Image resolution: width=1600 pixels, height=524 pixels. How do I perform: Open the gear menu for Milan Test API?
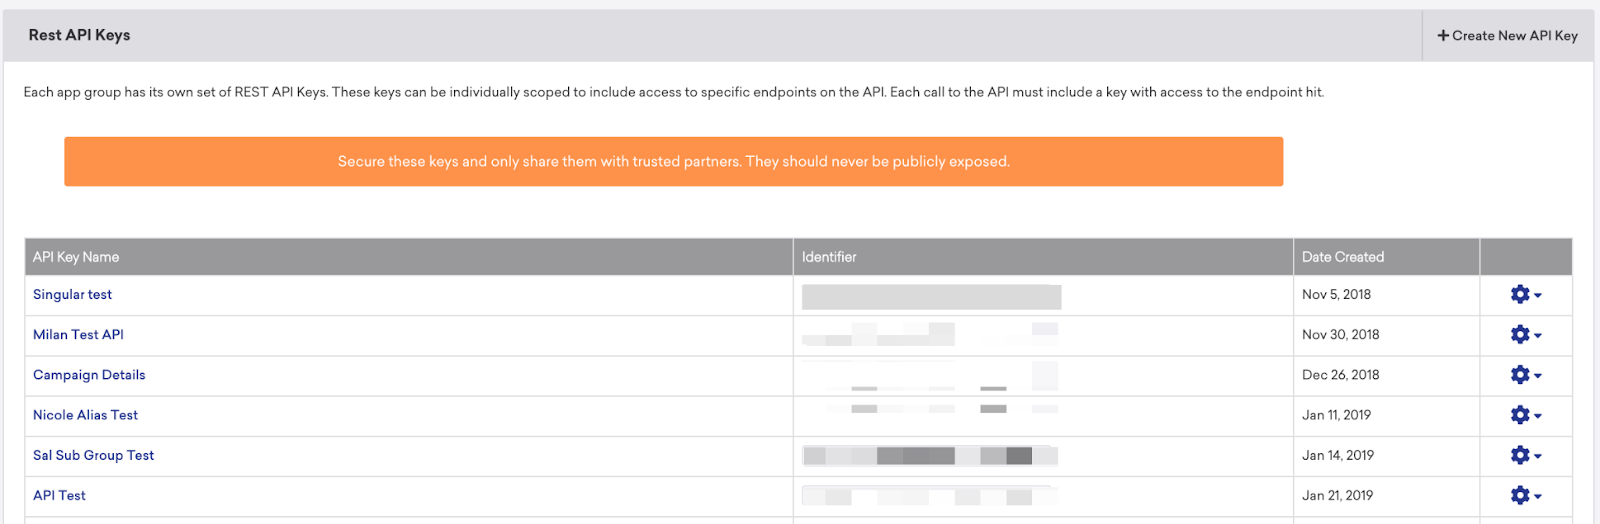point(1525,335)
